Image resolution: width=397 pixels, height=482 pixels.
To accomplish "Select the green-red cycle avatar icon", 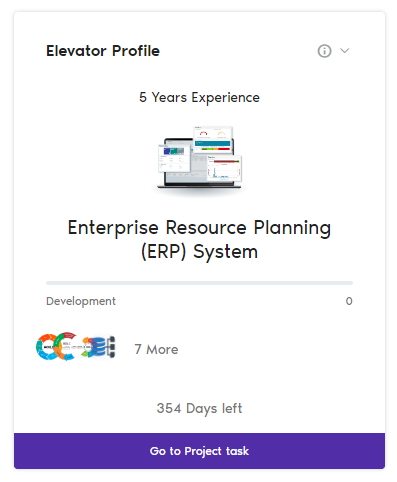I will (66, 347).
